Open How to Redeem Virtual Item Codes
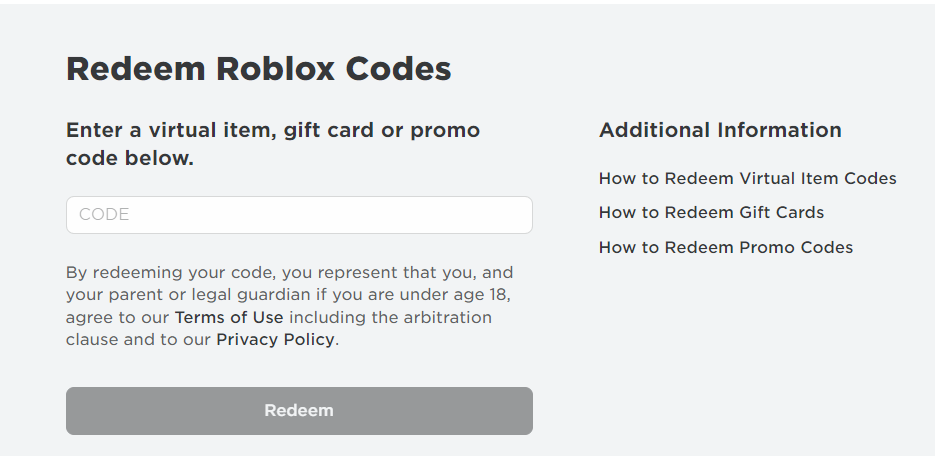 pos(747,179)
